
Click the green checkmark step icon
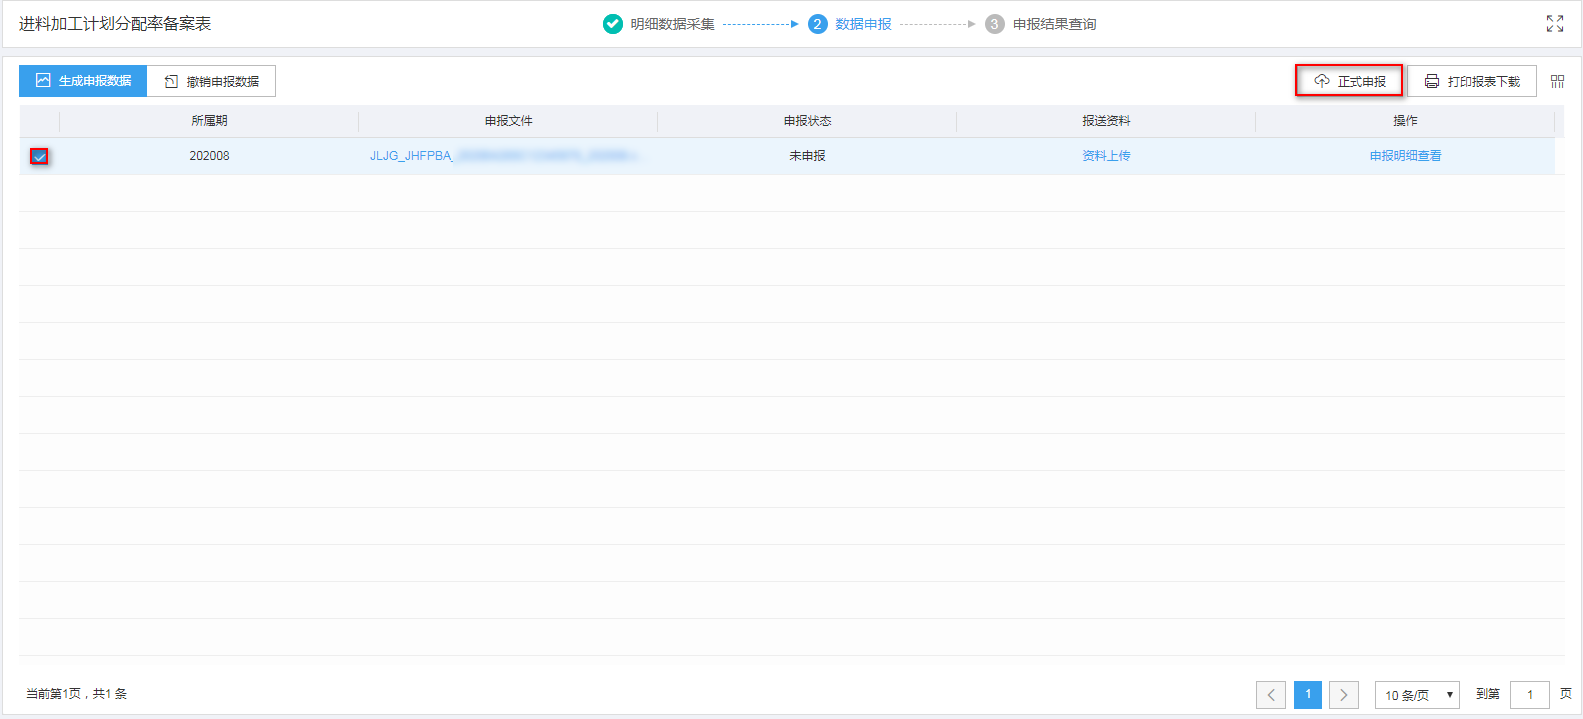(x=613, y=24)
